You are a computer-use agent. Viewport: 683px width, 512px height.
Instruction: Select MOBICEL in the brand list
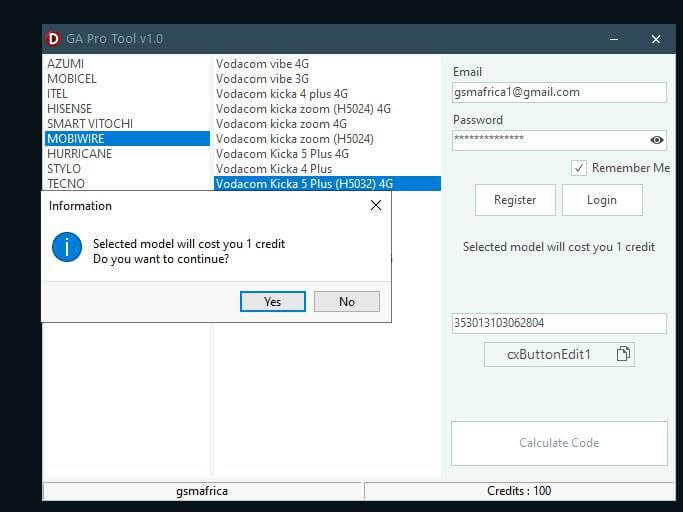127,79
